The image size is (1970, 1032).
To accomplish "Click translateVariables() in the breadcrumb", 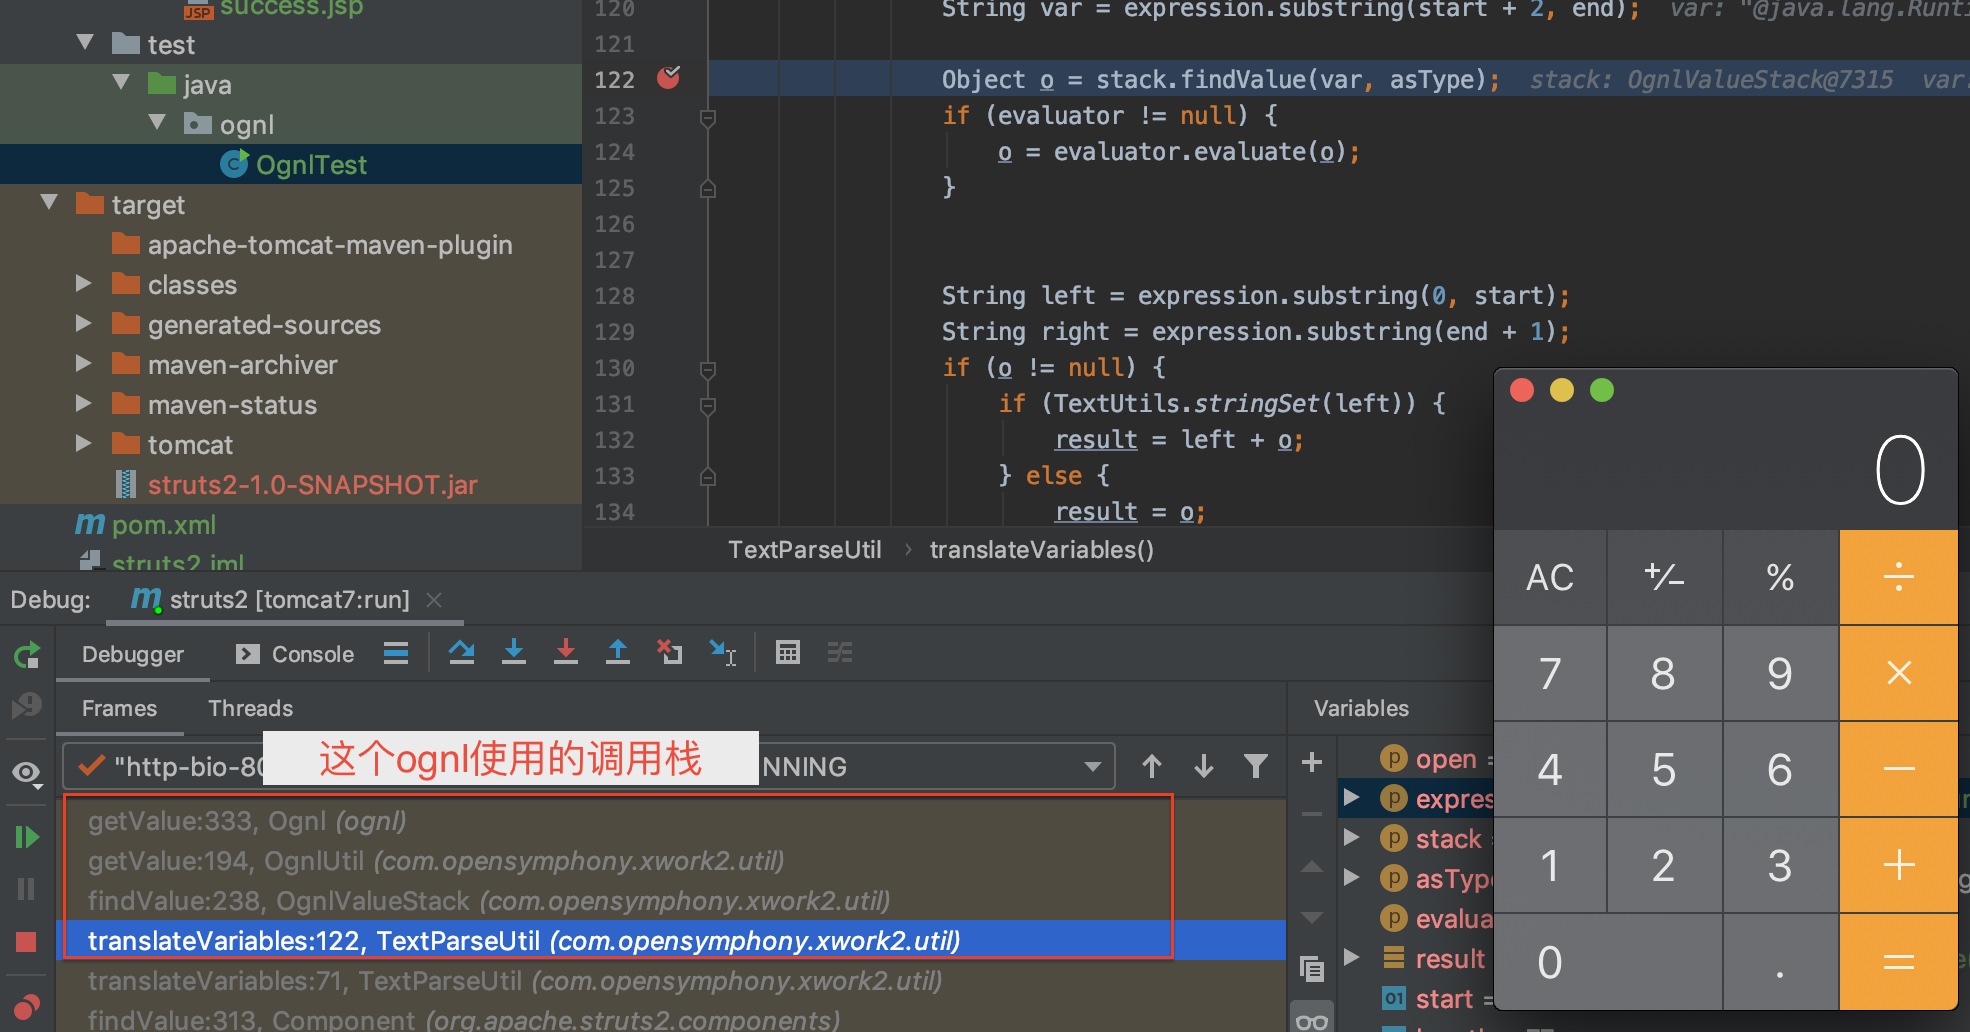I will [1042, 550].
